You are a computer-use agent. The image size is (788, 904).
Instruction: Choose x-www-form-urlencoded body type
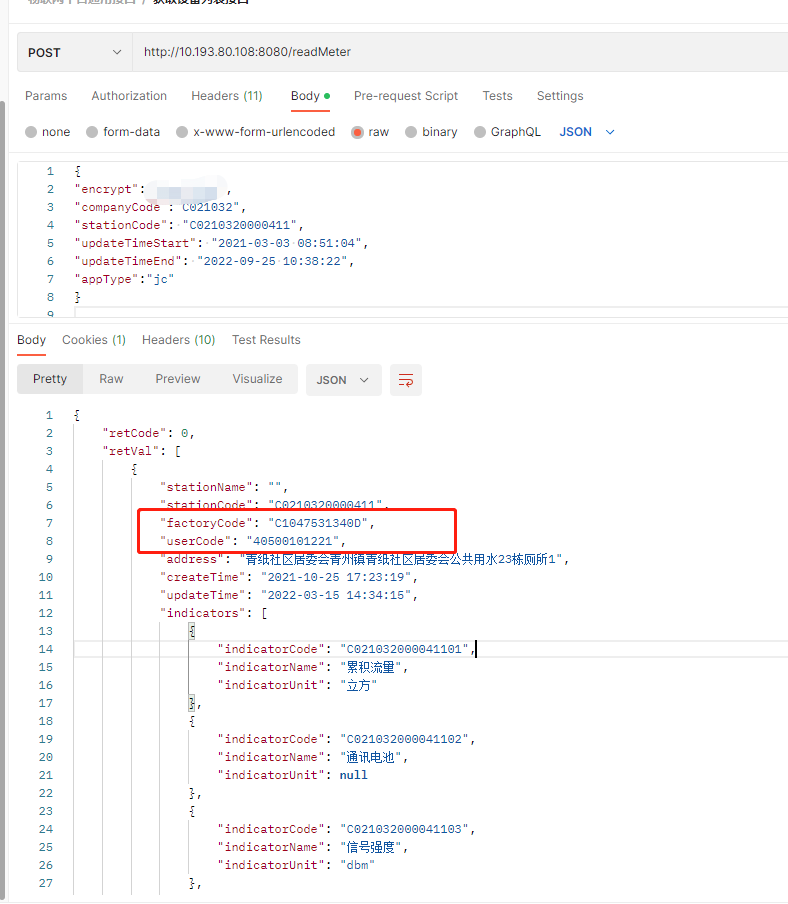pos(182,132)
